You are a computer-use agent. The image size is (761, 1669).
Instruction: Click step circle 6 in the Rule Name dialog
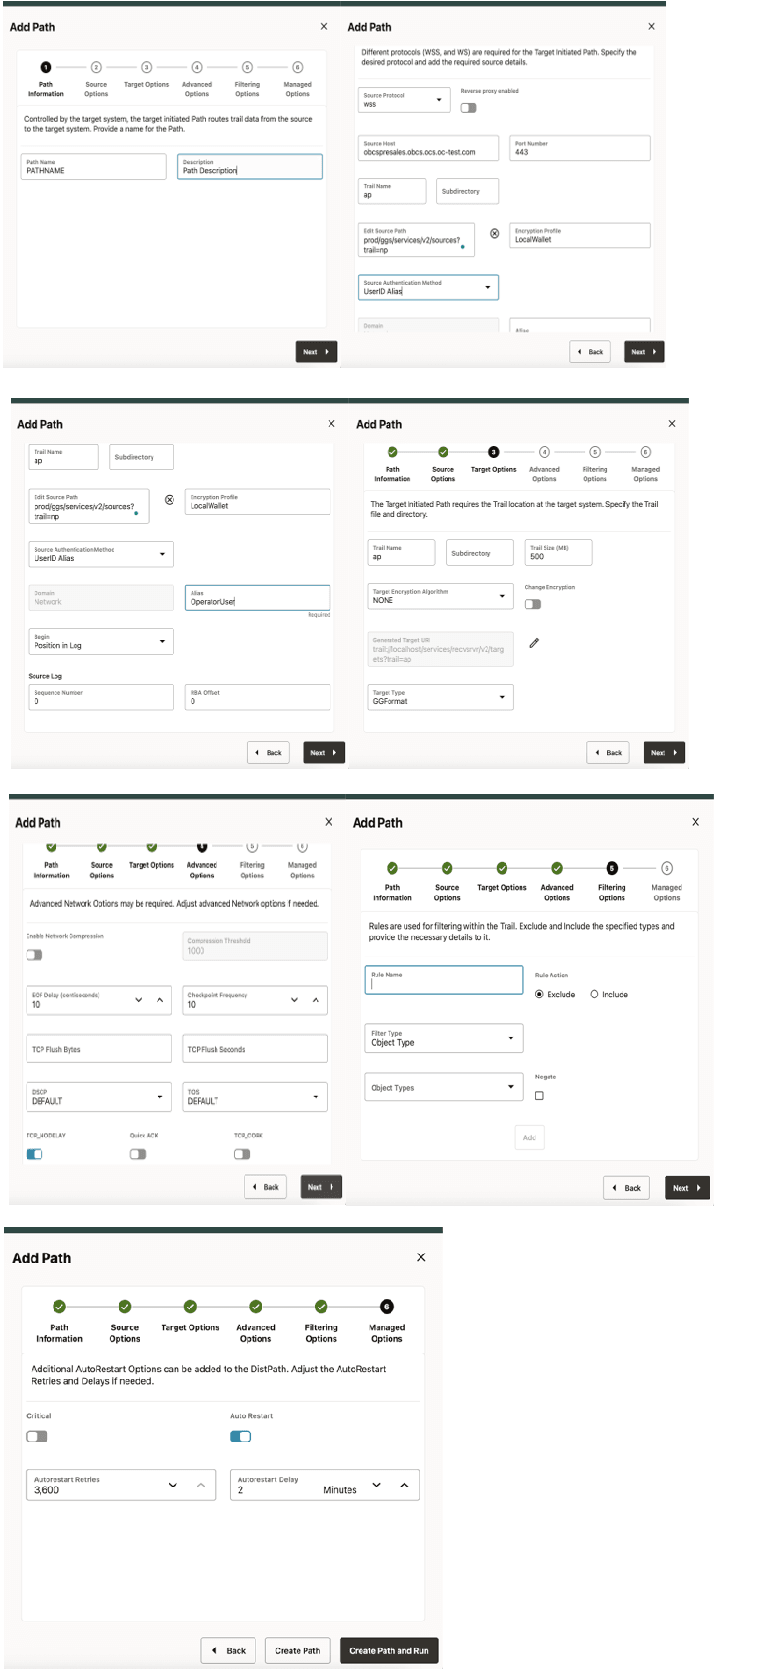[x=667, y=868]
